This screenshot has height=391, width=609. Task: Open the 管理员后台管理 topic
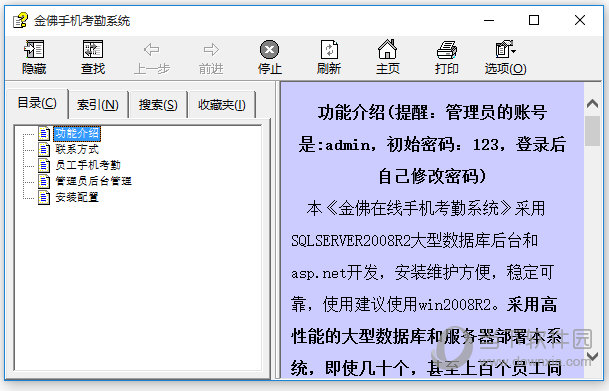tap(93, 181)
